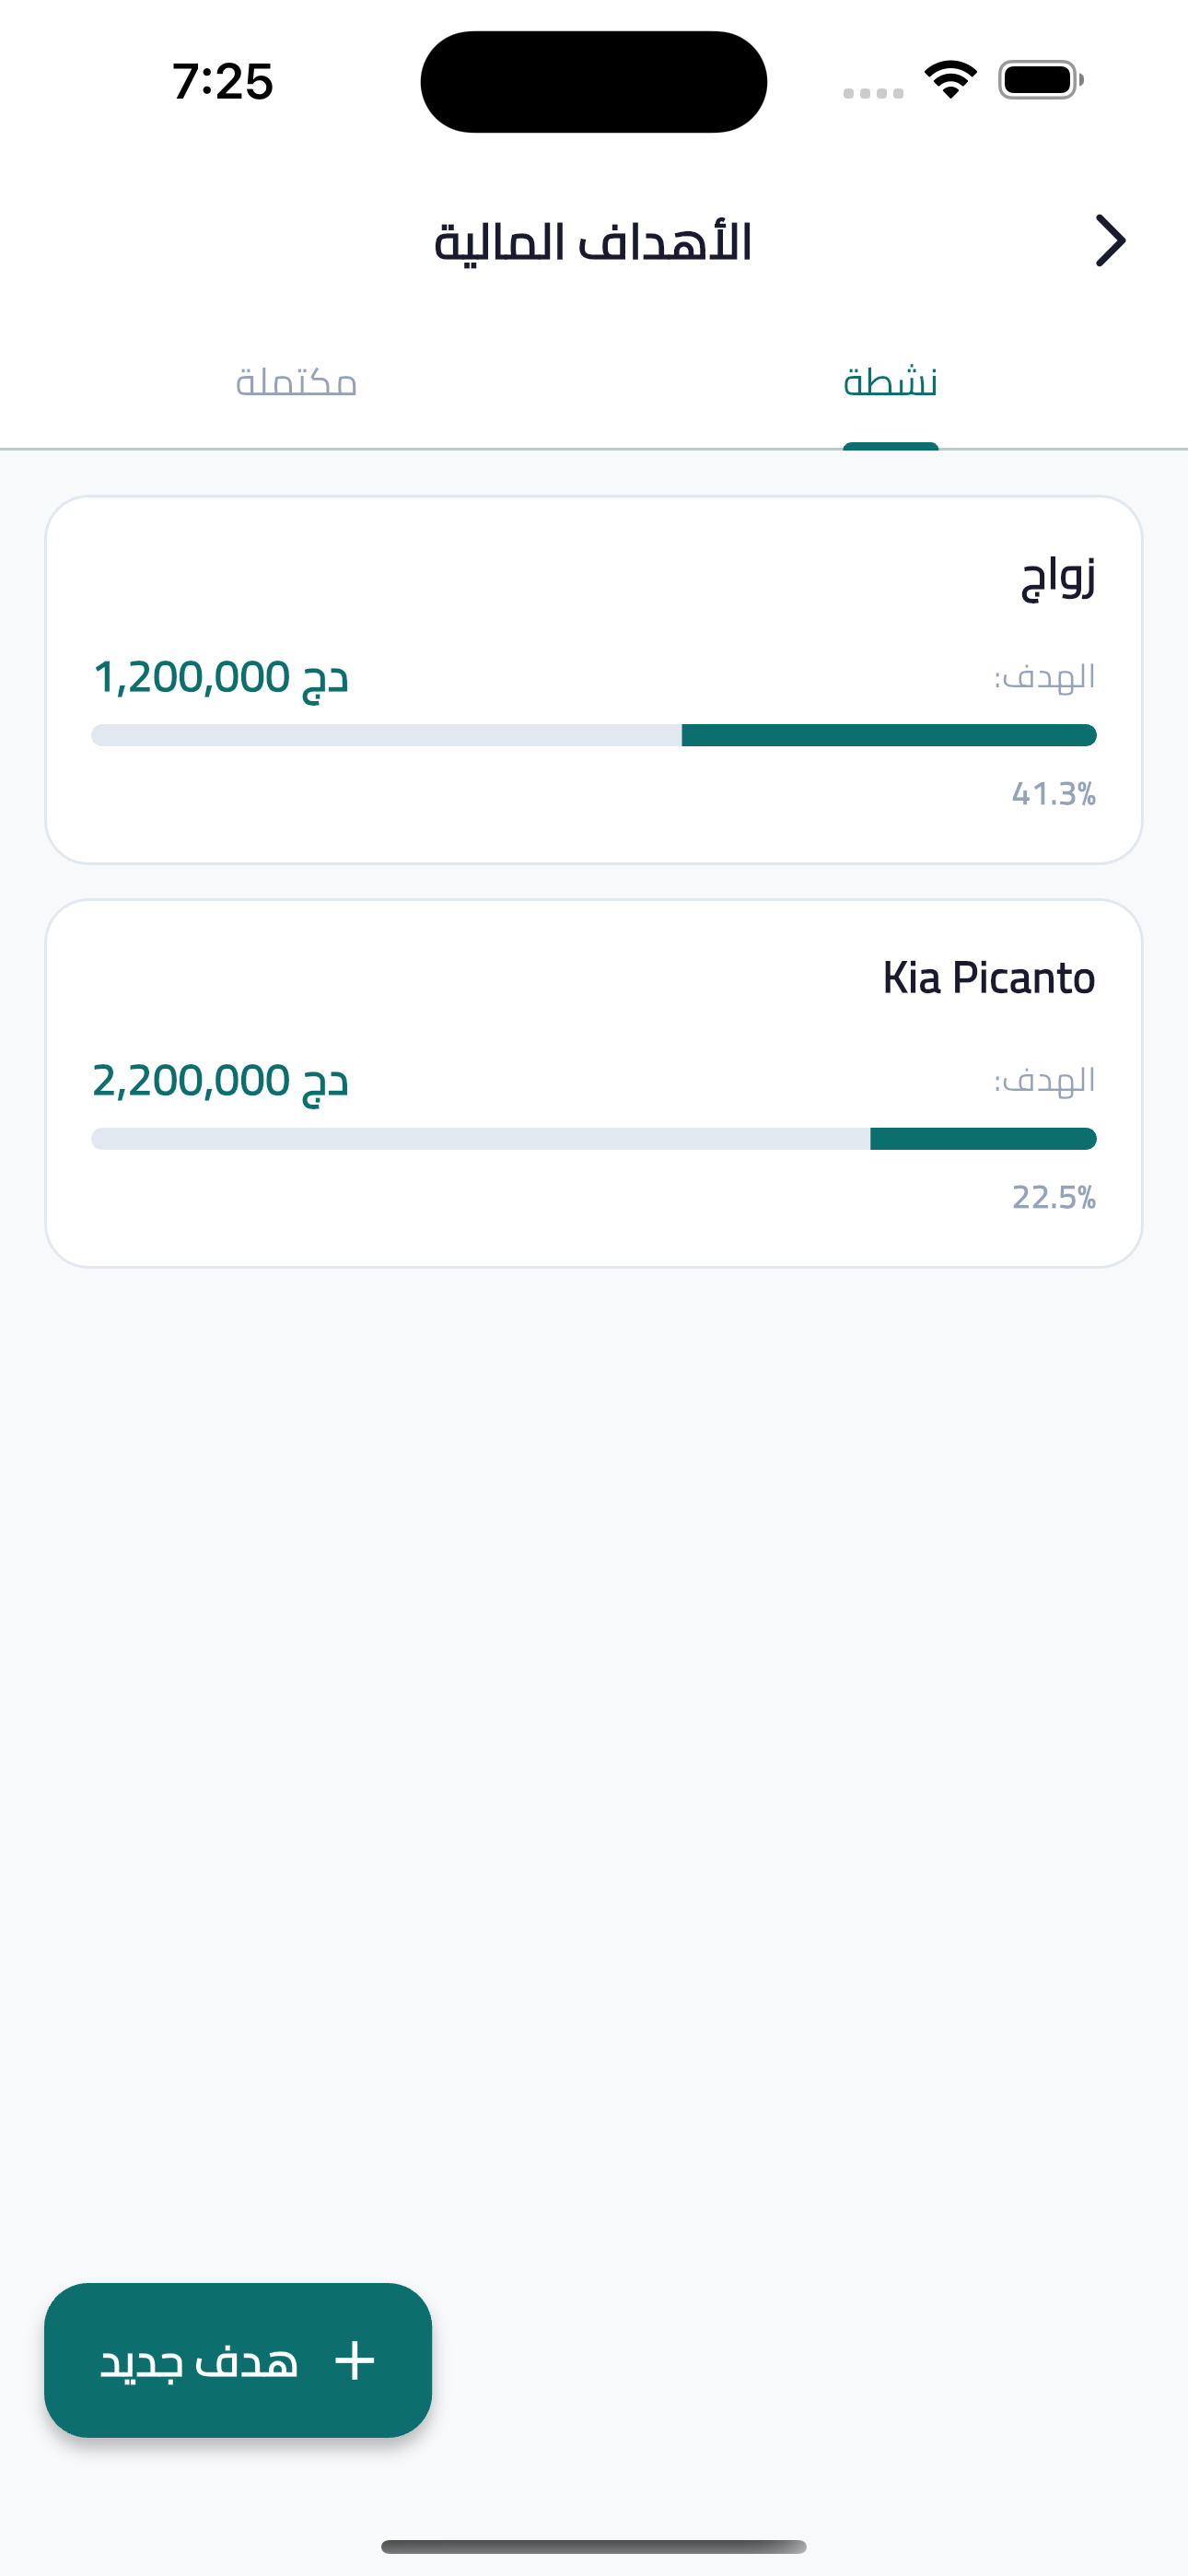Select the 2,200,000 دج target amount
This screenshot has width=1188, height=2576.
(x=221, y=1081)
